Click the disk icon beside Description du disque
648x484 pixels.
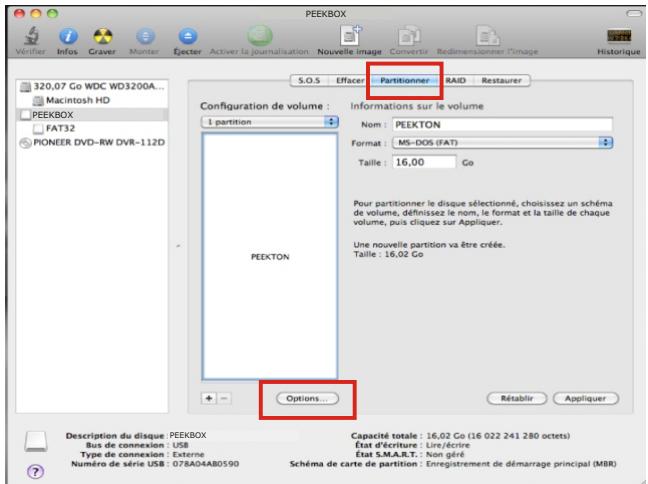[36, 441]
